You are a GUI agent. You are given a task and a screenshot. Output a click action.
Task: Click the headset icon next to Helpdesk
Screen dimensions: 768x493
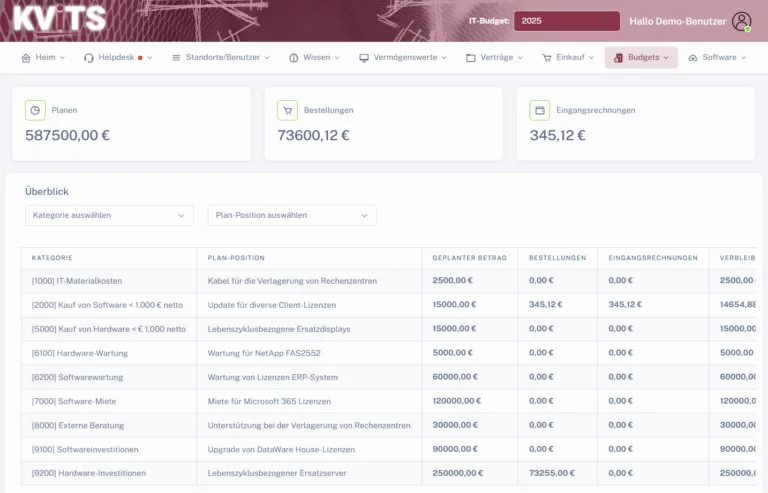pyautogui.click(x=89, y=58)
